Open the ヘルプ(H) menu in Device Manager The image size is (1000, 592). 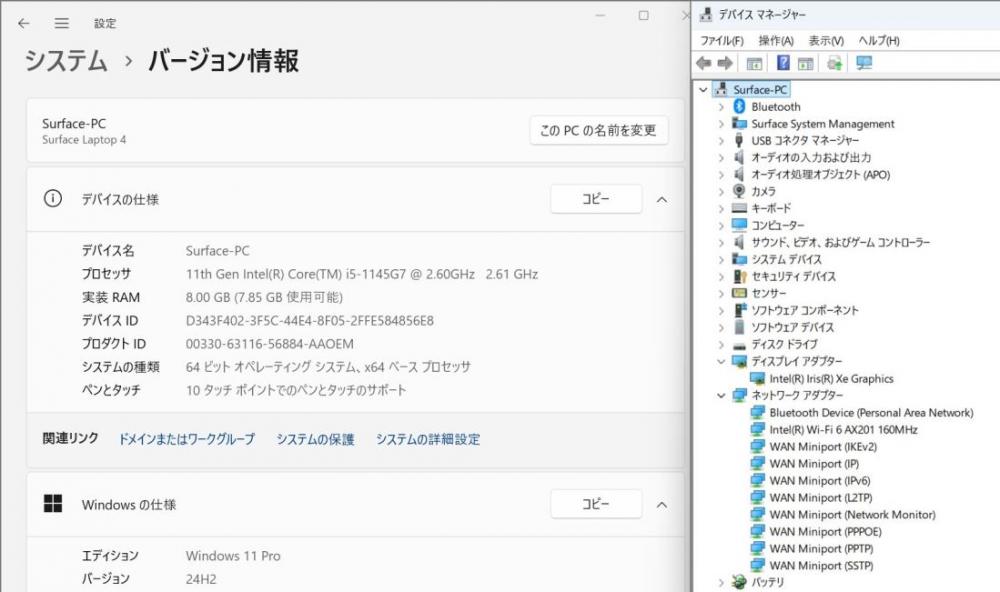click(x=879, y=41)
